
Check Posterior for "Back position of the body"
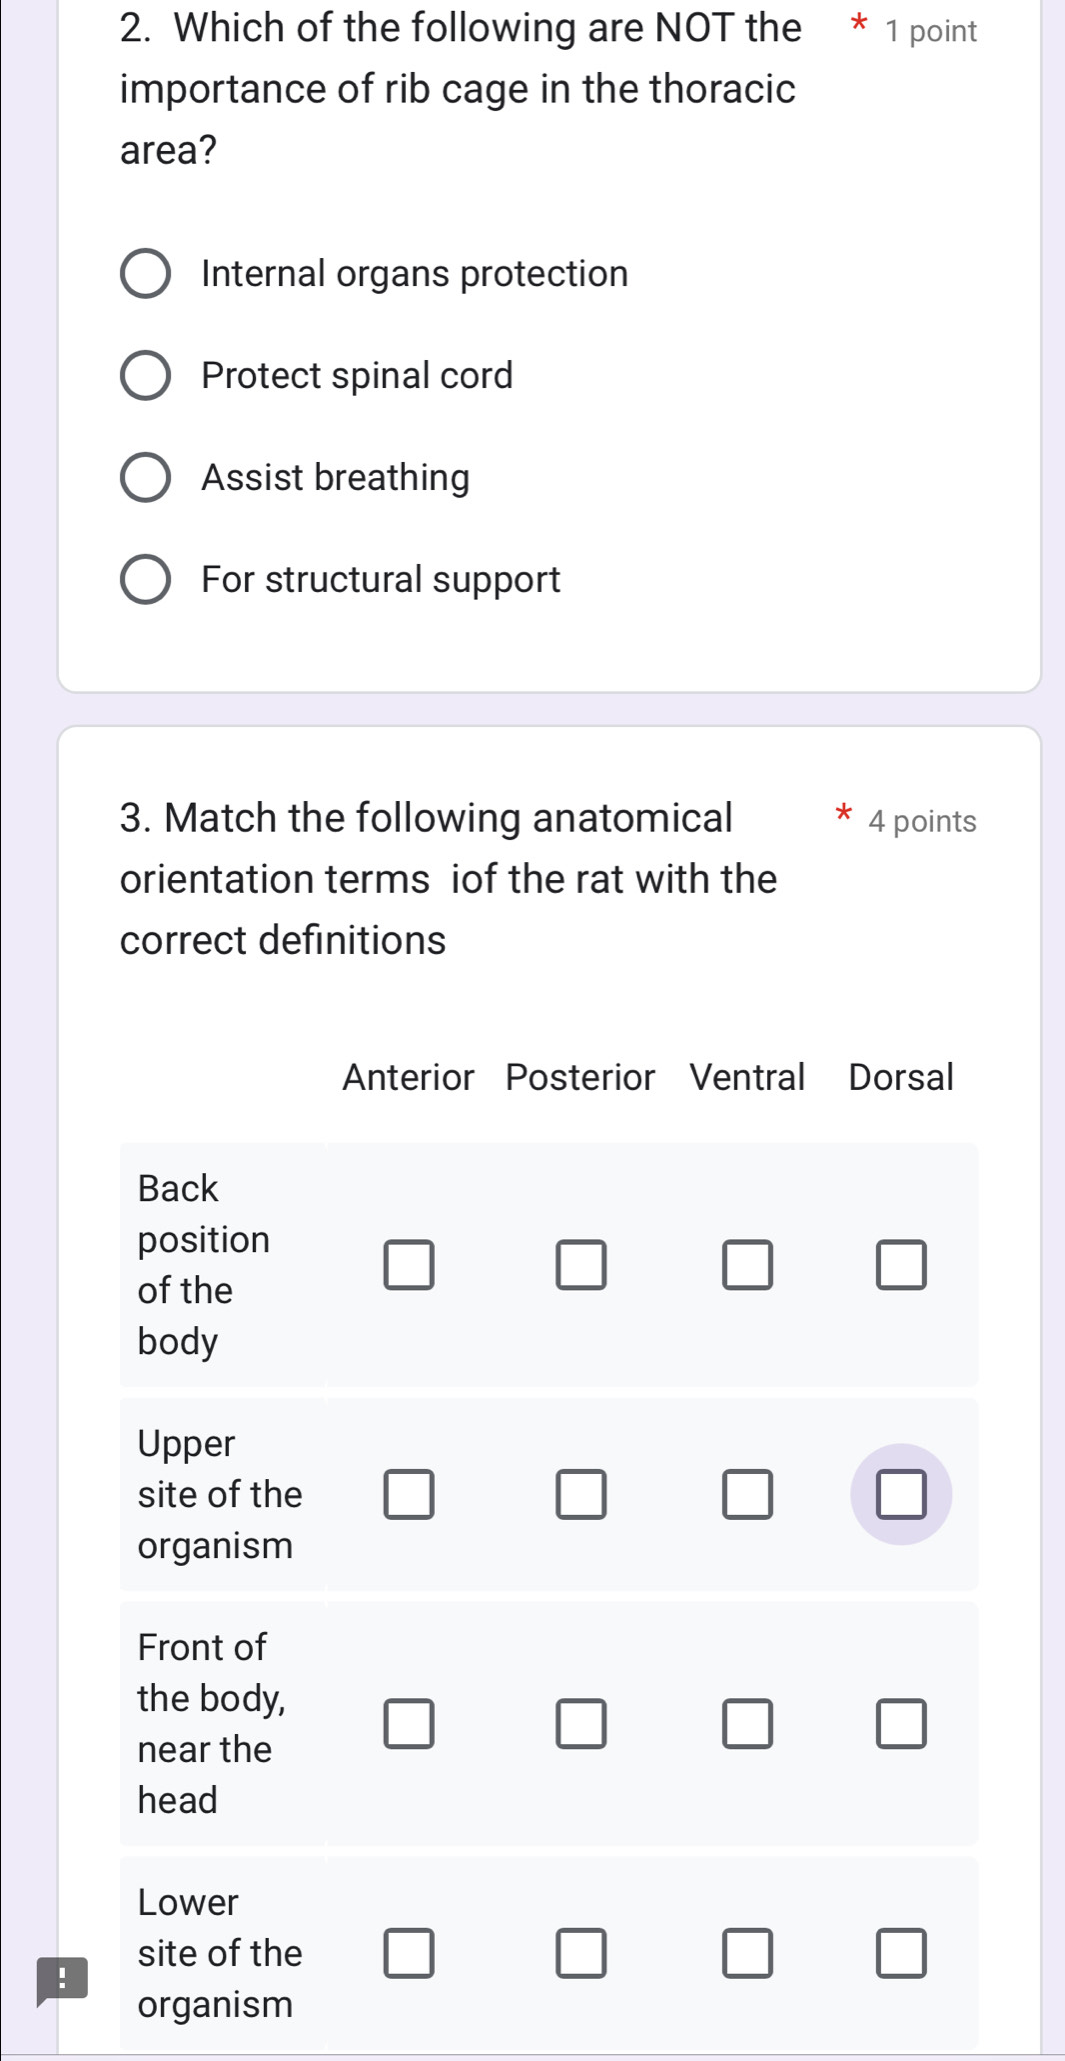click(x=581, y=1265)
